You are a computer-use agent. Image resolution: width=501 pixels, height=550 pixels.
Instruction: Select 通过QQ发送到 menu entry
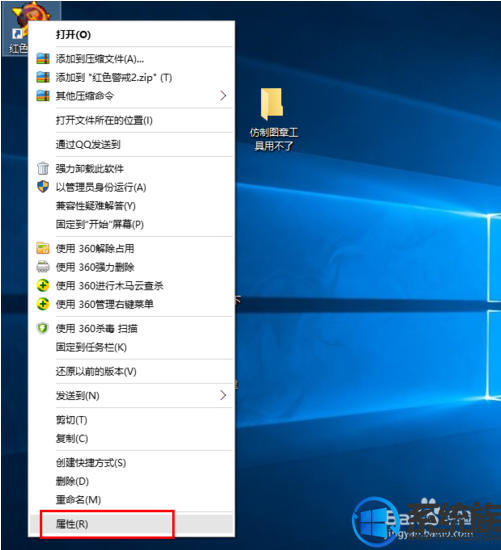[x=131, y=144]
